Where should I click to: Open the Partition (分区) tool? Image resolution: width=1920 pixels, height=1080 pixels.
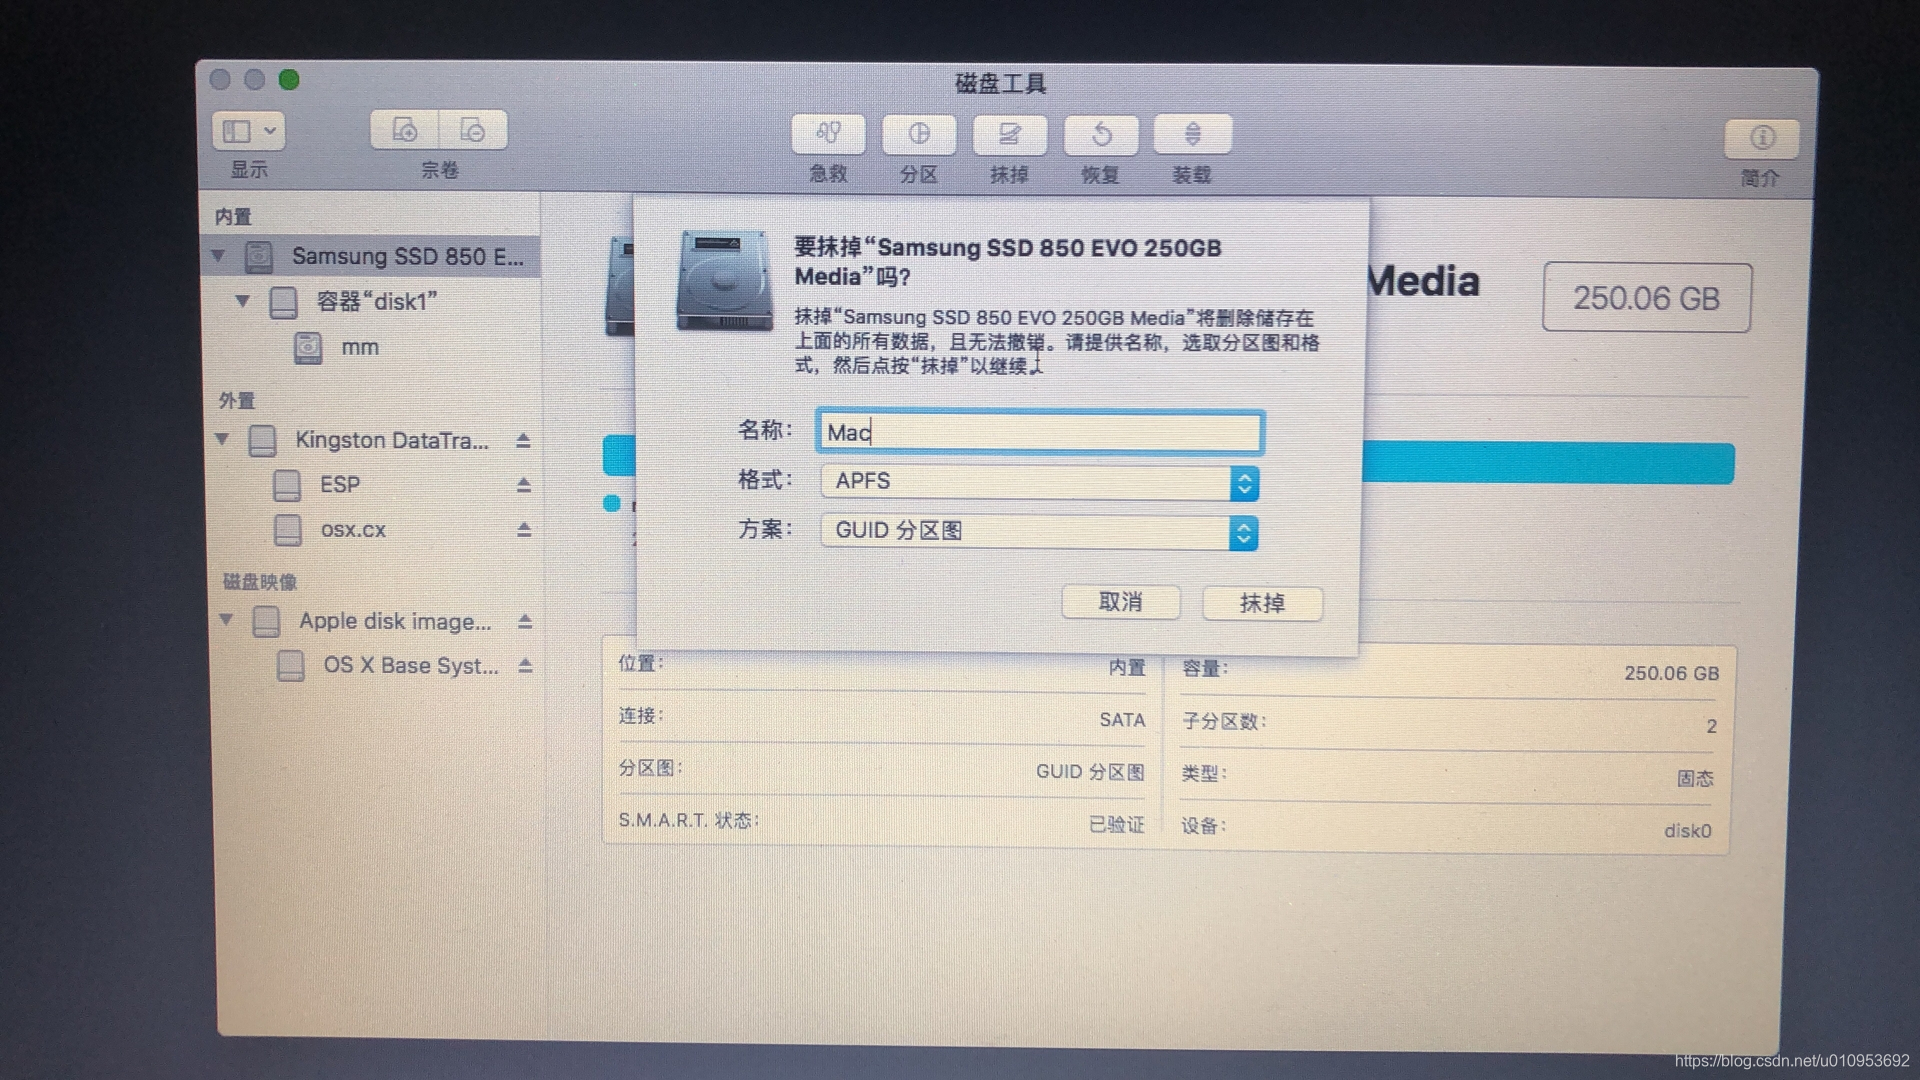[x=919, y=134]
